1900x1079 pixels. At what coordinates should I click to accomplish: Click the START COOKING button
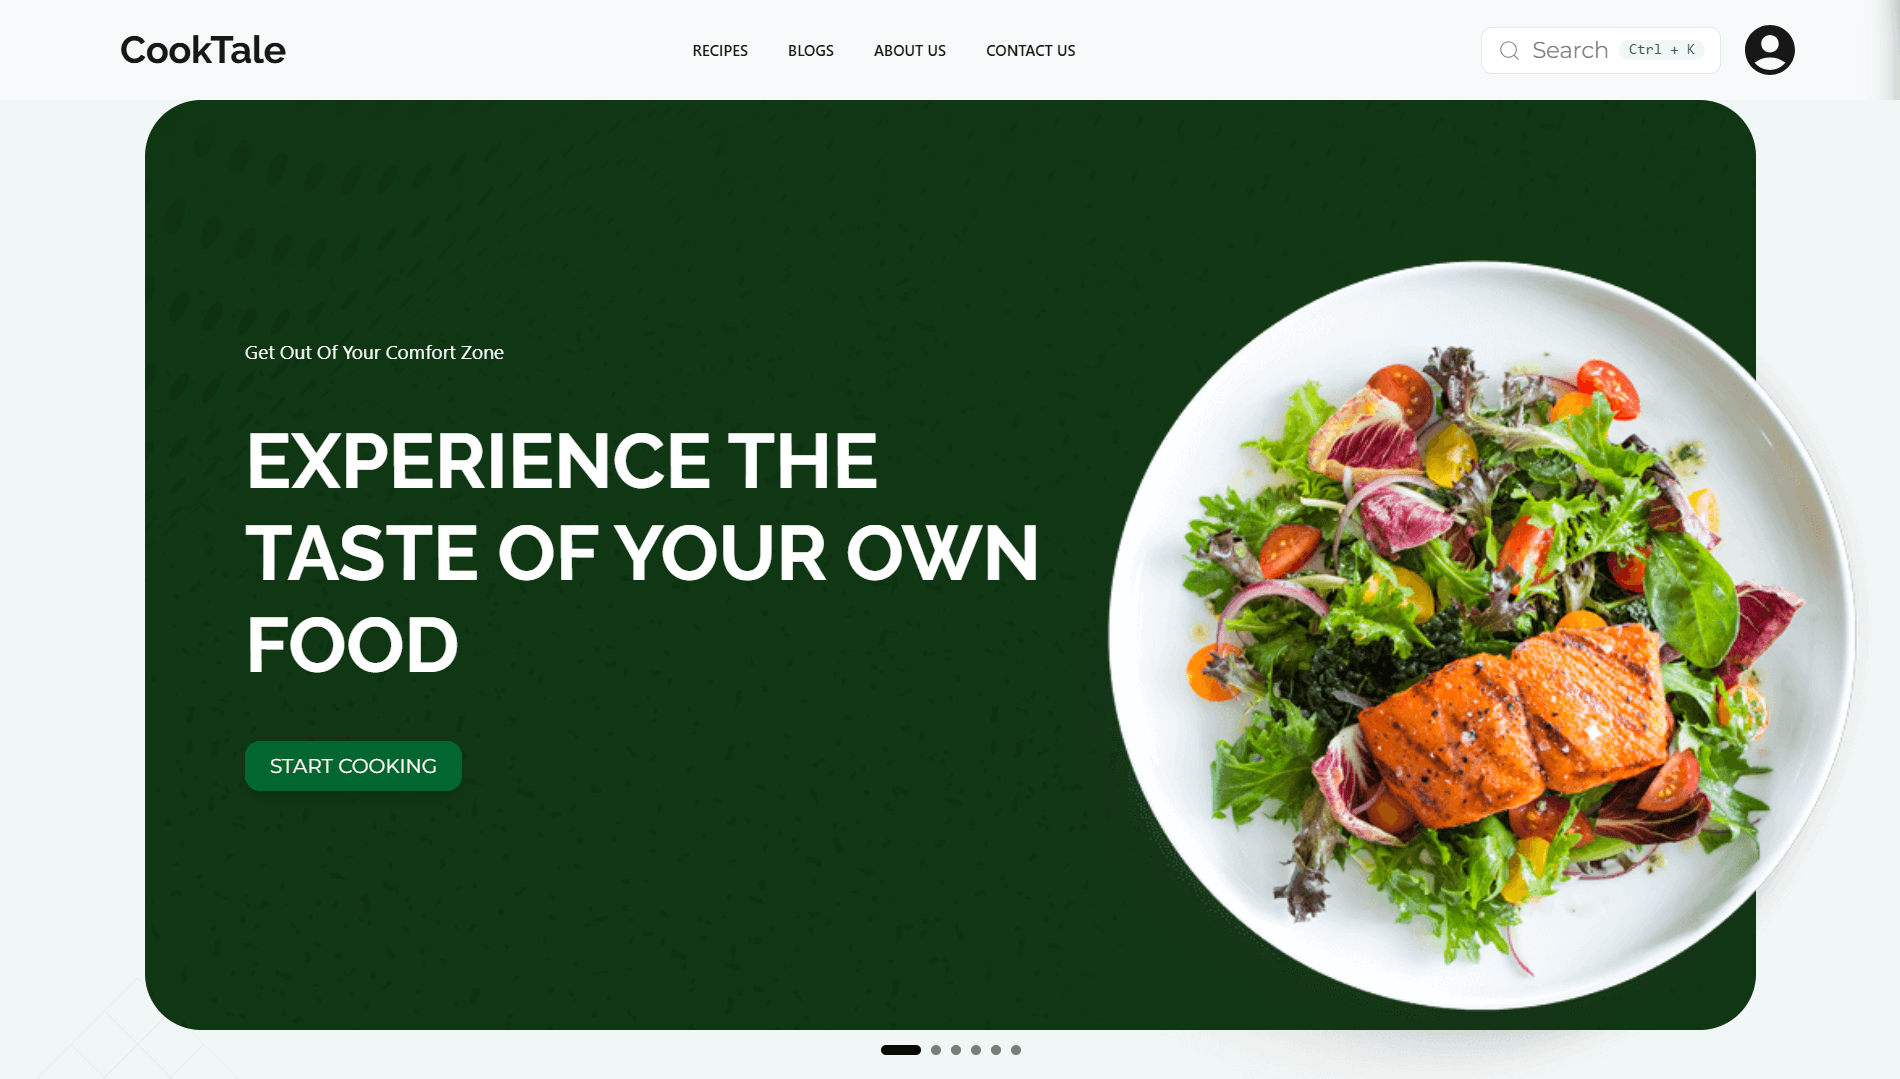click(x=353, y=766)
